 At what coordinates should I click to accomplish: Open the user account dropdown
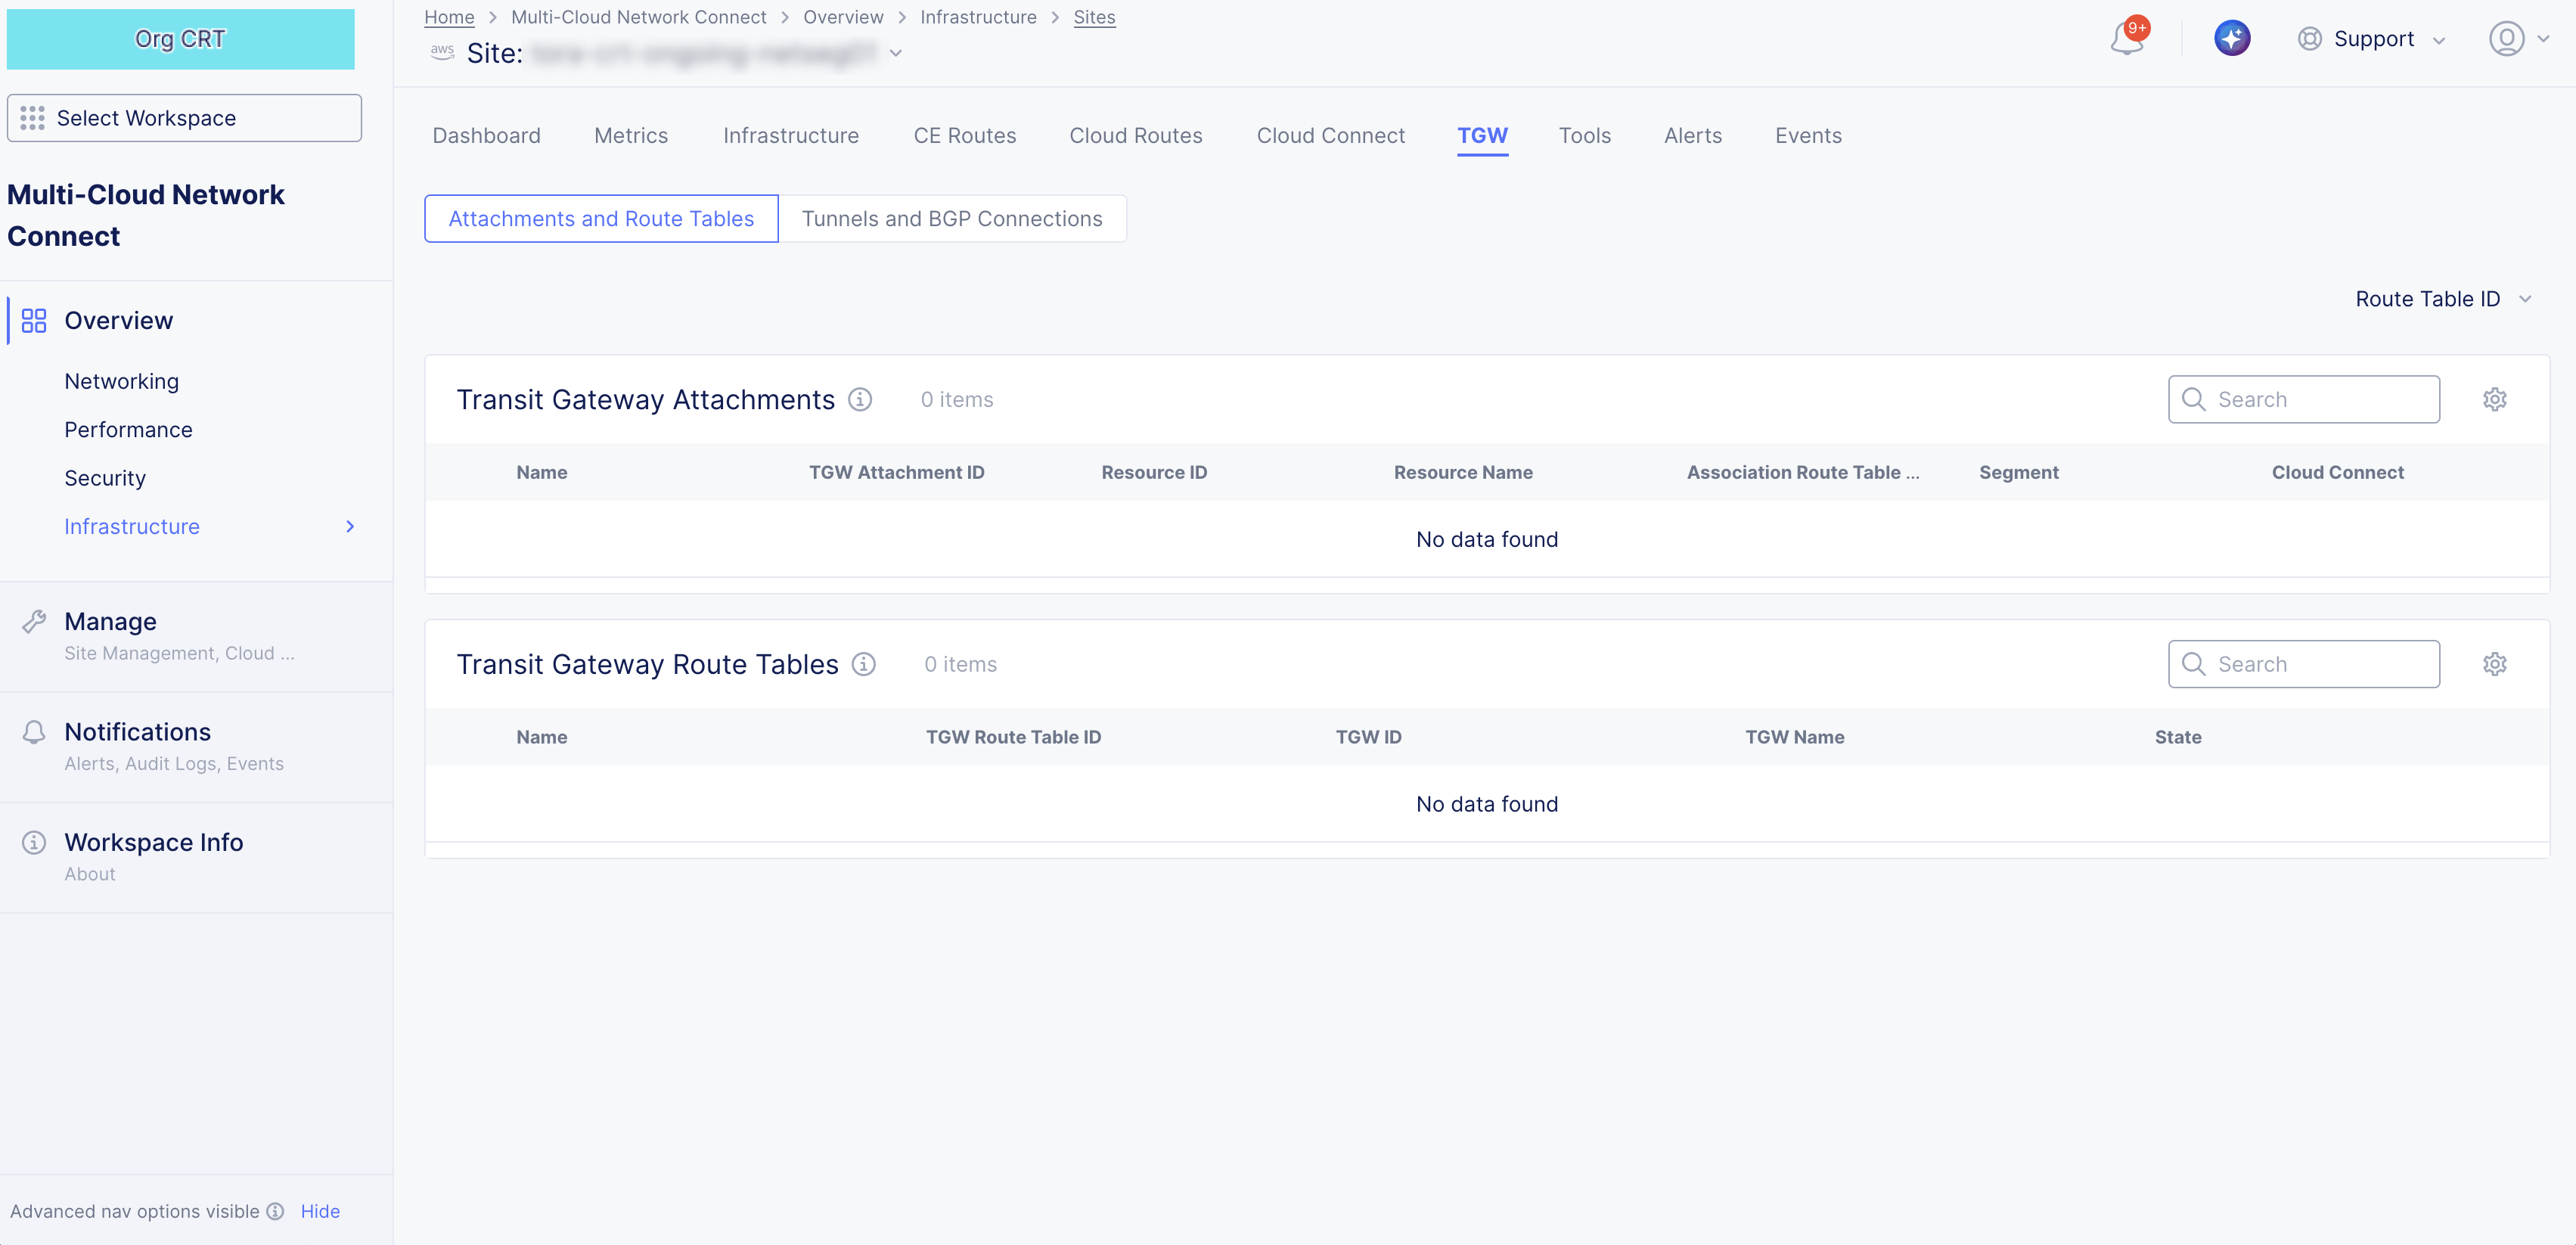click(2518, 39)
